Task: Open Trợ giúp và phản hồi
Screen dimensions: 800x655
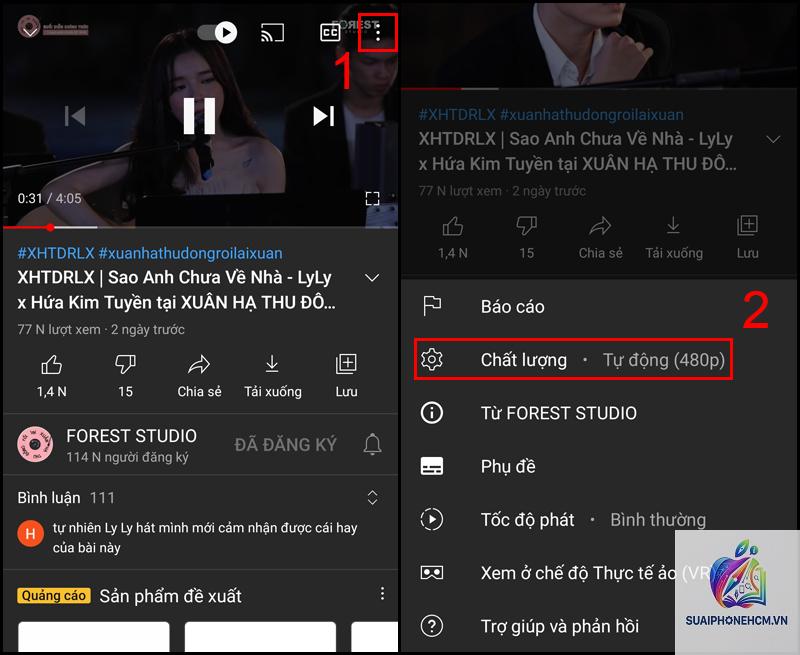Action: click(599, 625)
